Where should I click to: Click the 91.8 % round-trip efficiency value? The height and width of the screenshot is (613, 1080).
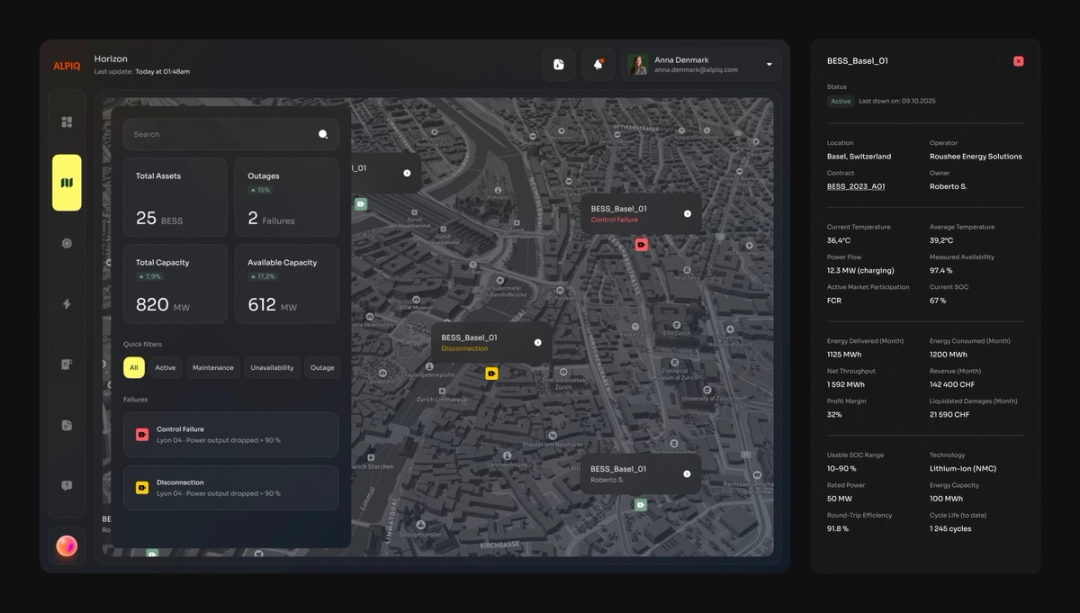pos(838,529)
